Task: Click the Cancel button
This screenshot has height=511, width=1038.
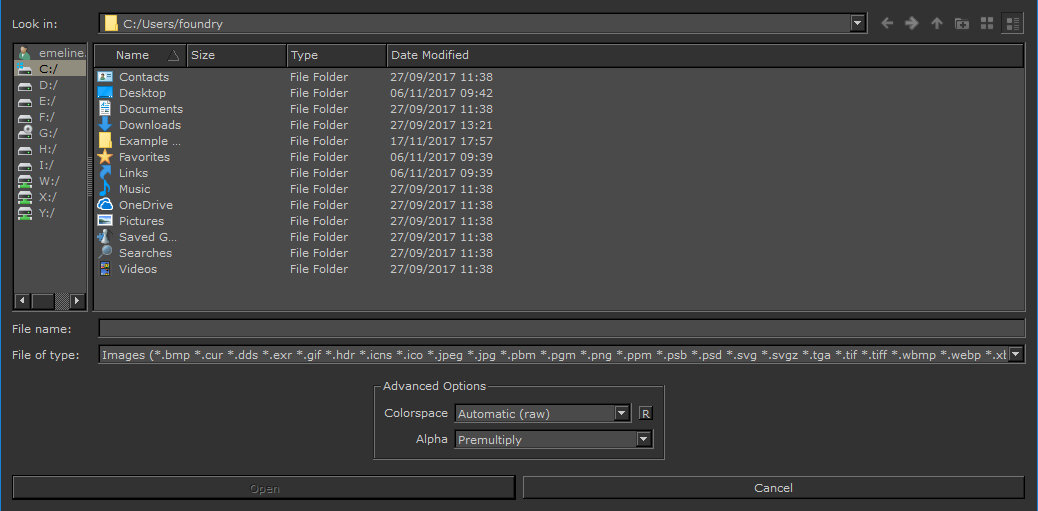Action: tap(773, 488)
